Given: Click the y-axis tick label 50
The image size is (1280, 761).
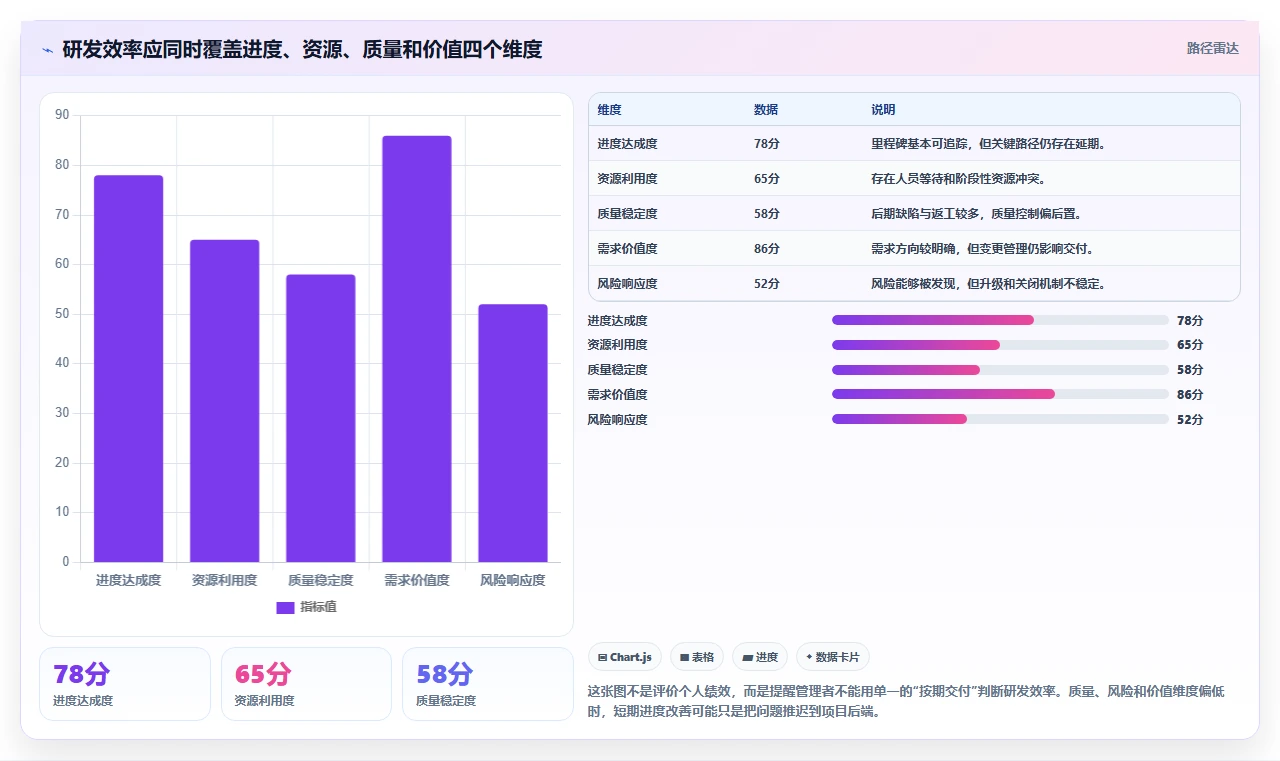Looking at the screenshot, I should tap(62, 314).
